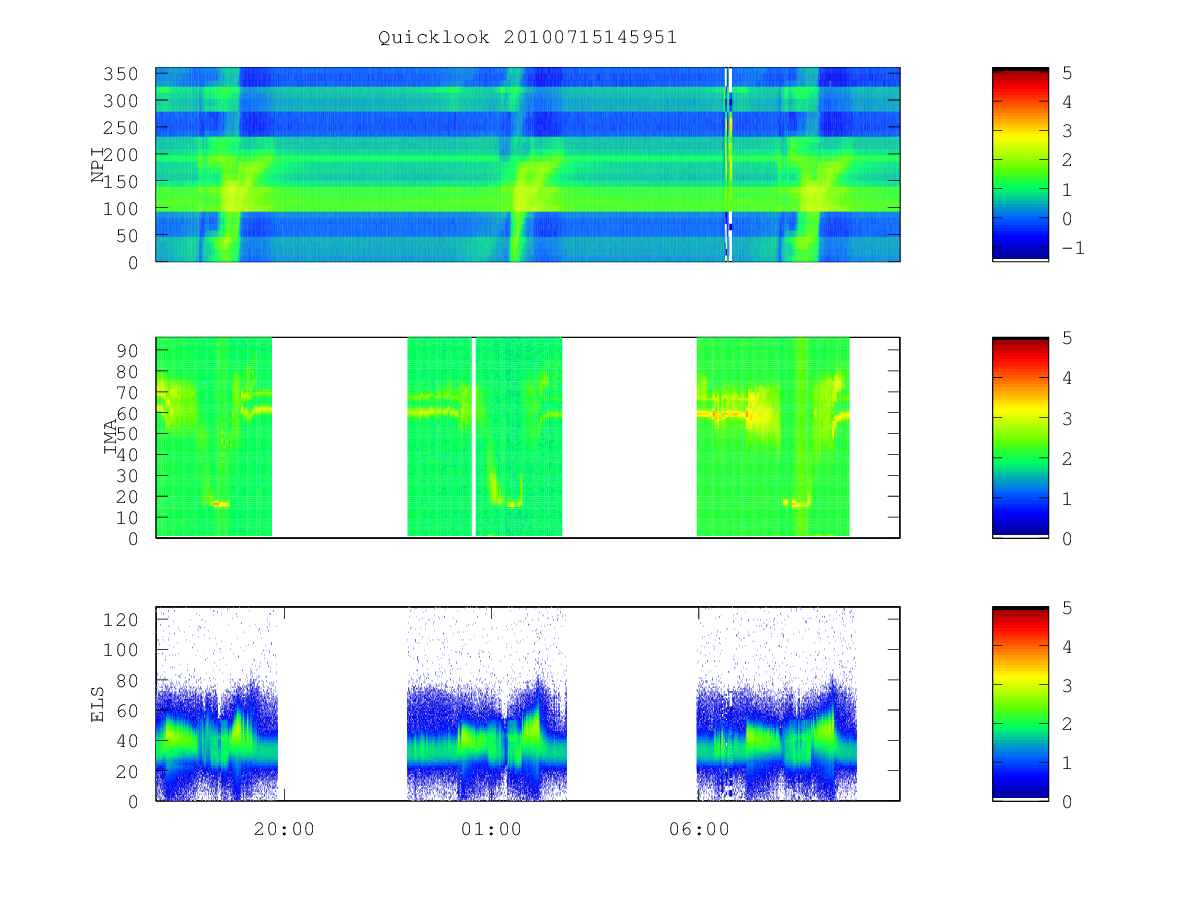Image resolution: width=1200 pixels, height=900 pixels.
Task: Click the IMA panel rainbow colorbar
Action: (x=1020, y=437)
